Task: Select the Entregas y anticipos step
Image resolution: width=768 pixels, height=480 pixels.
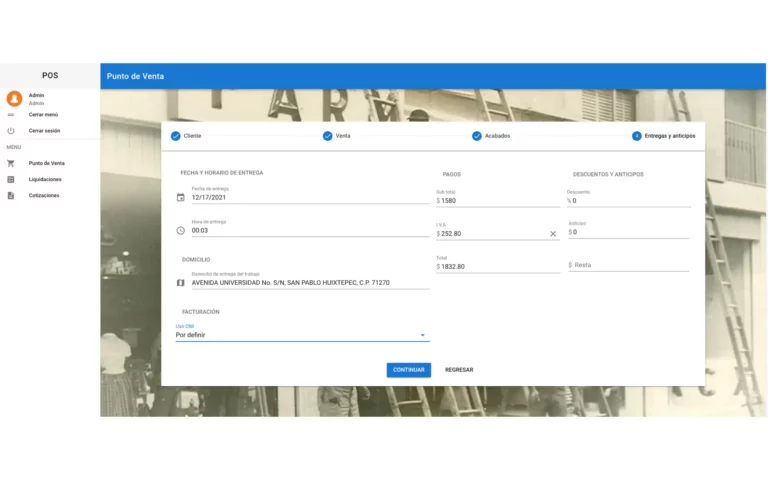Action: 663,136
